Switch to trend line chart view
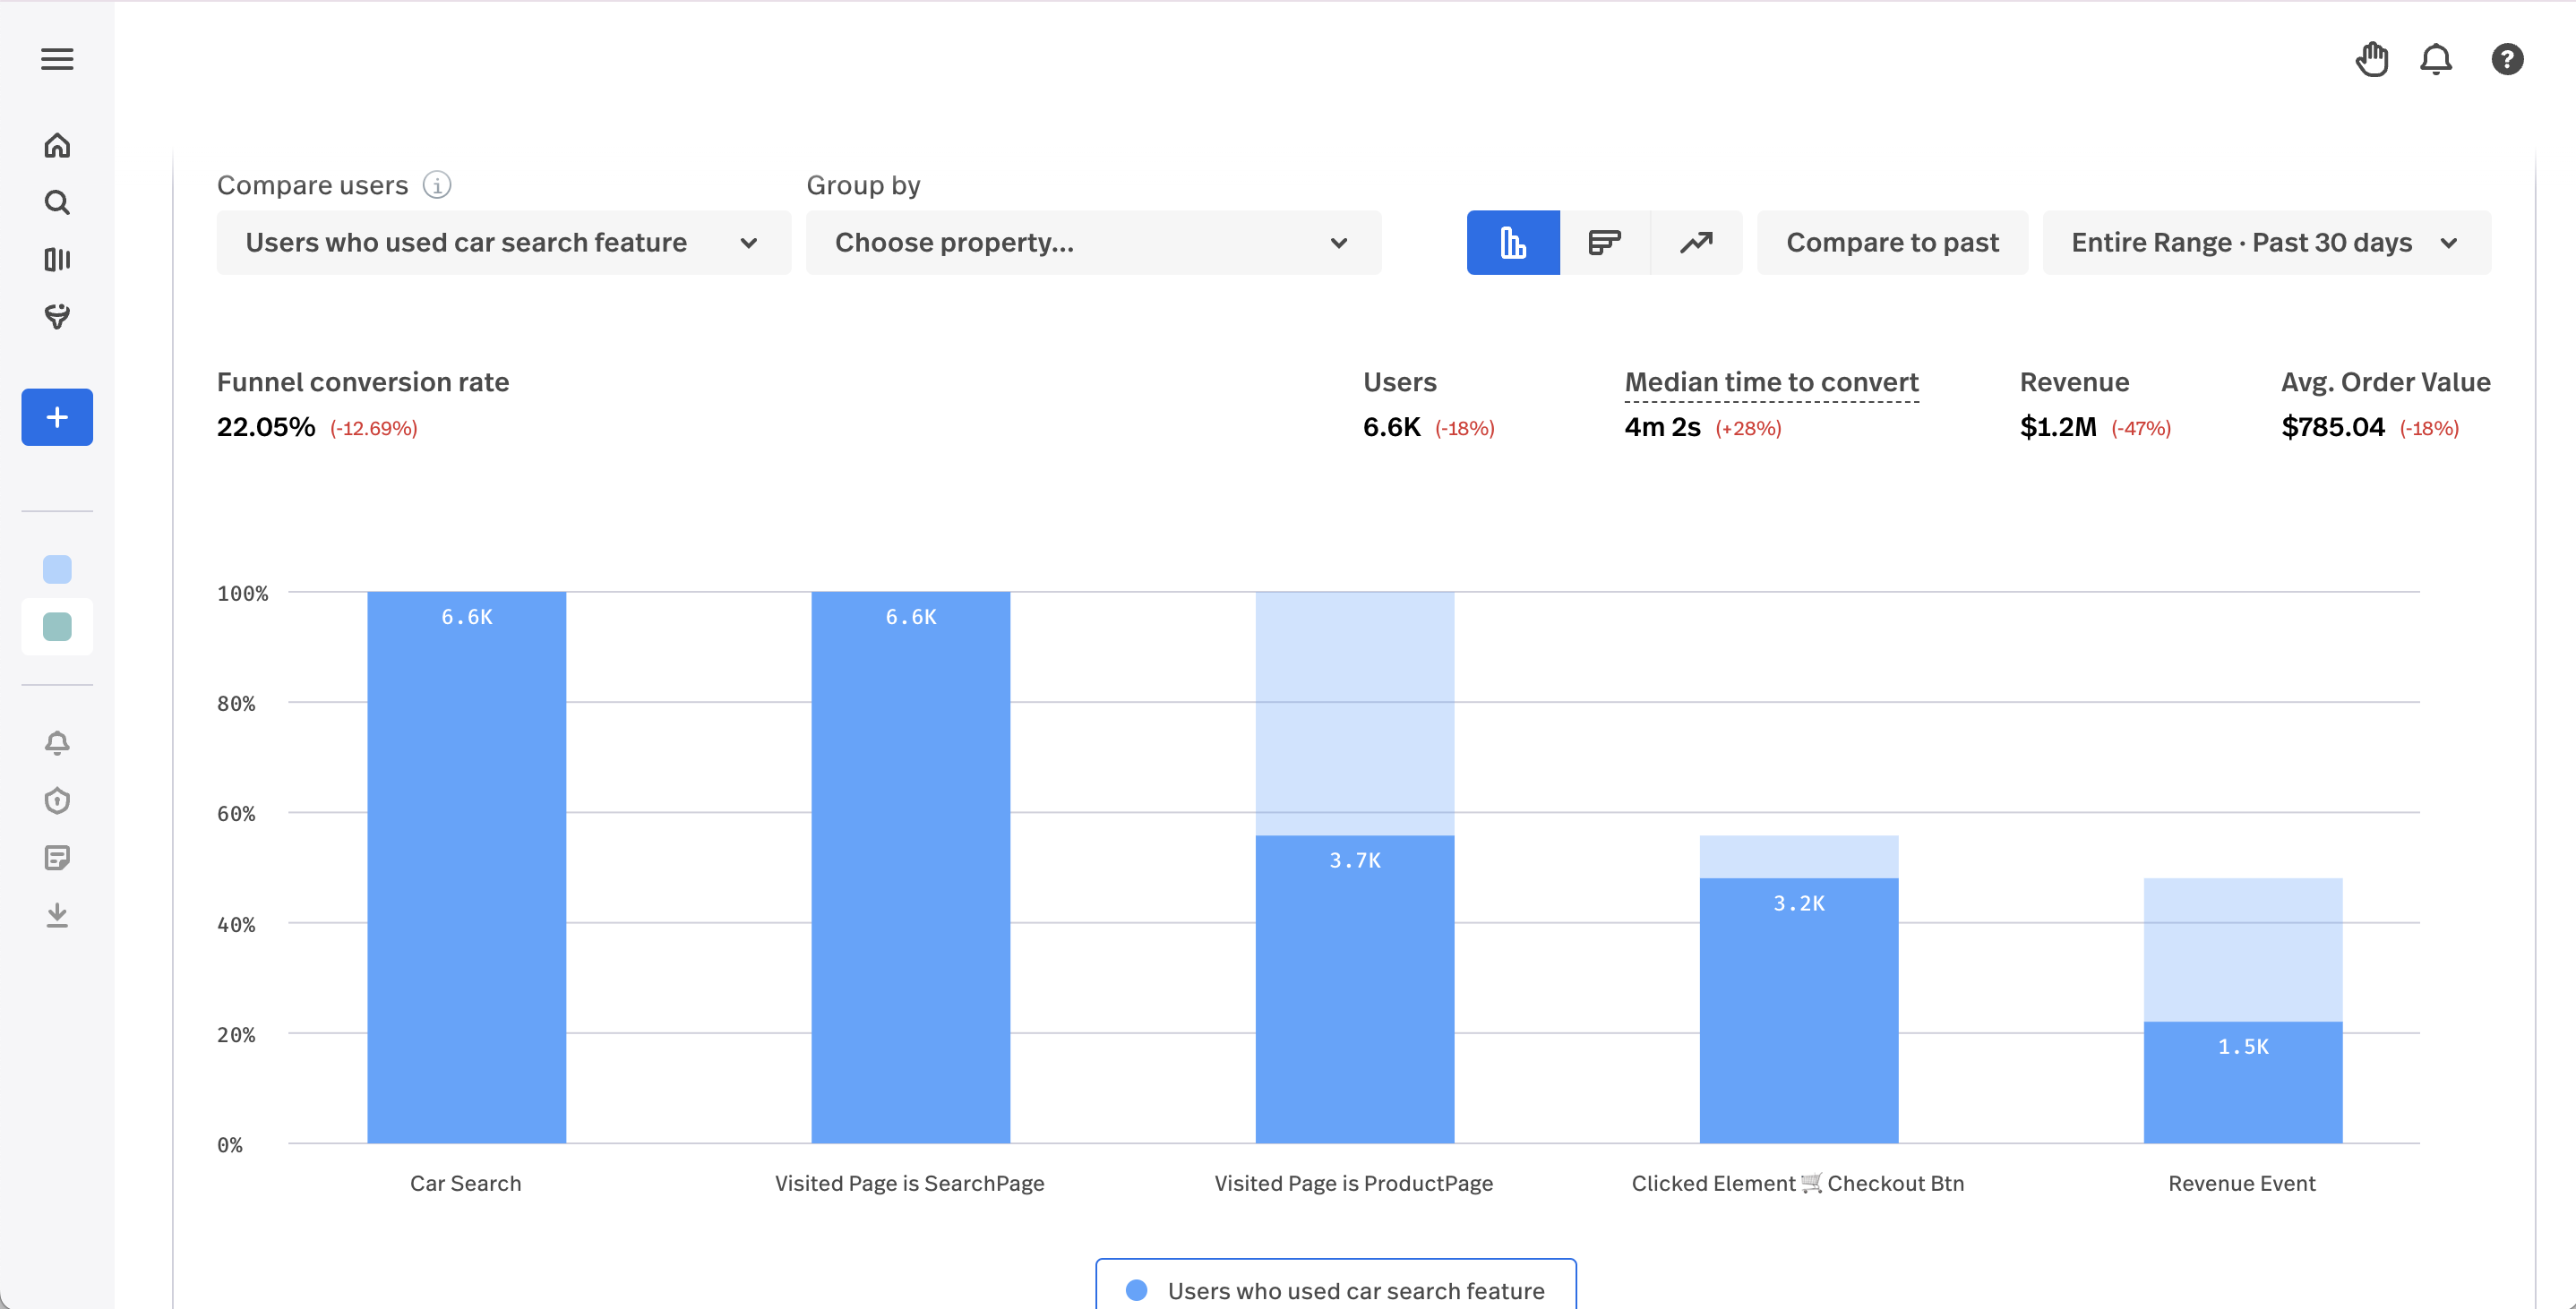This screenshot has height=1309, width=2576. [x=1696, y=242]
